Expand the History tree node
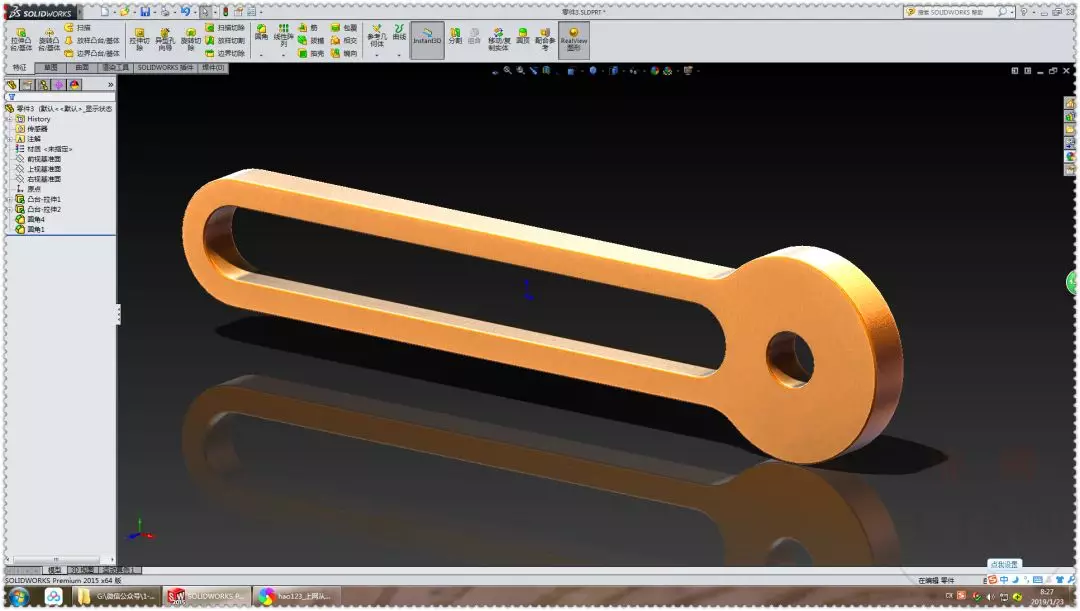 (10, 119)
